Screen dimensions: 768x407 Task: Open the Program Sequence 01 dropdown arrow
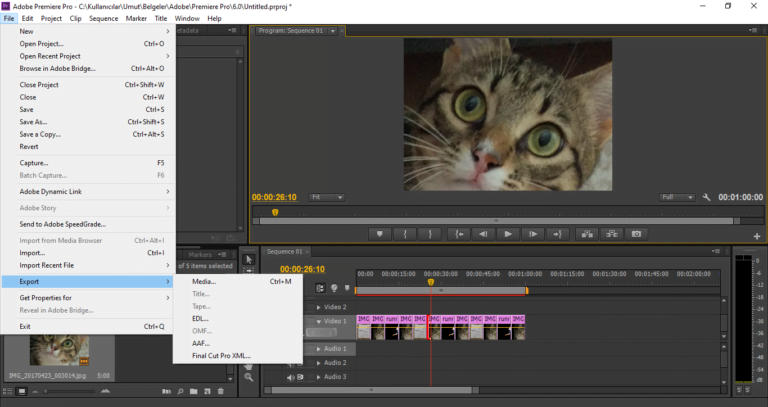click(x=333, y=31)
